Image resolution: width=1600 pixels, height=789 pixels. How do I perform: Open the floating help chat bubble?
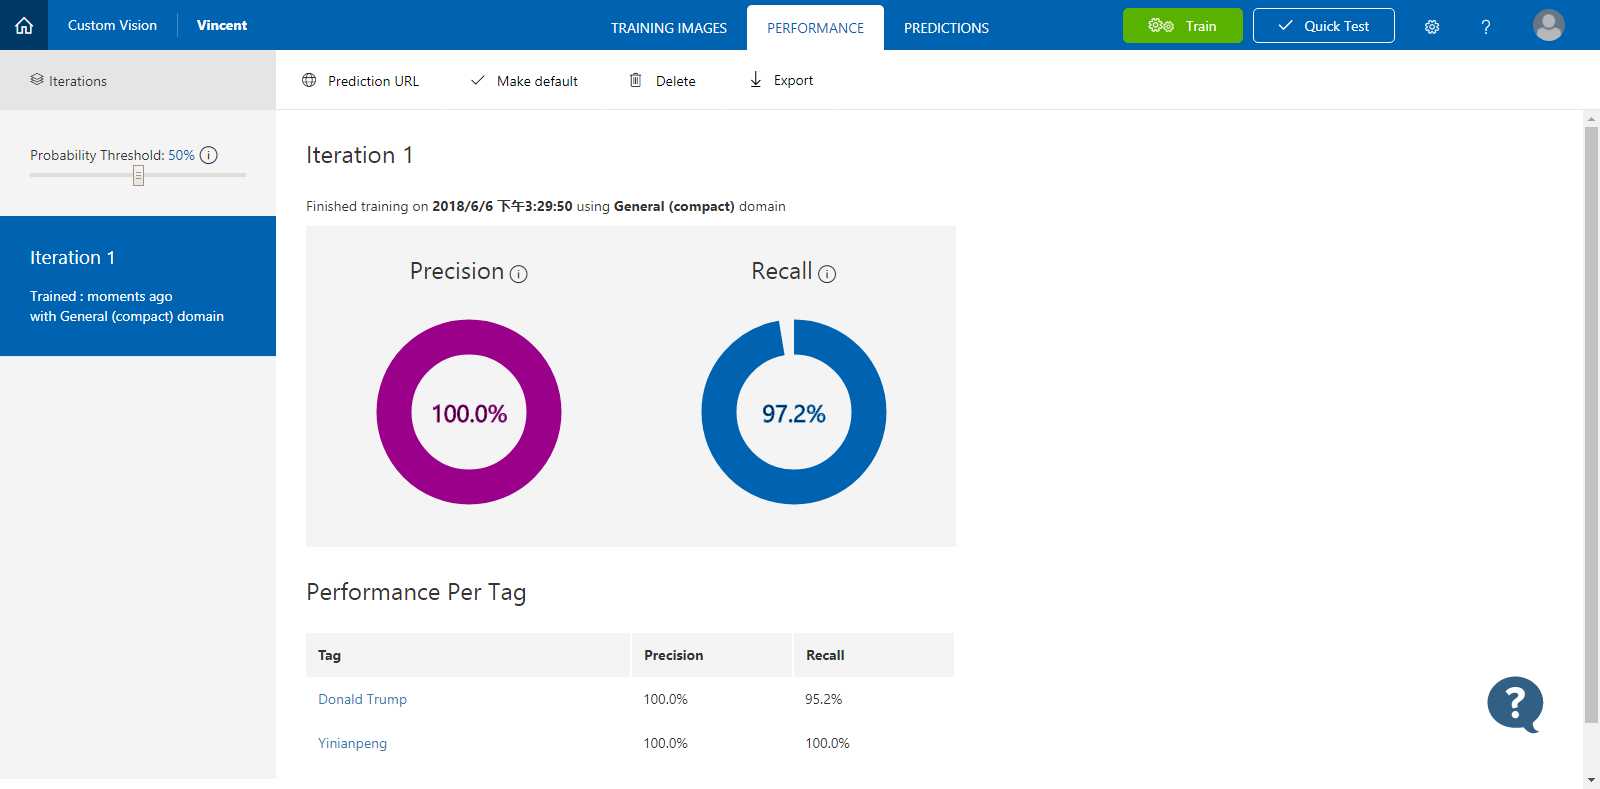click(1515, 704)
